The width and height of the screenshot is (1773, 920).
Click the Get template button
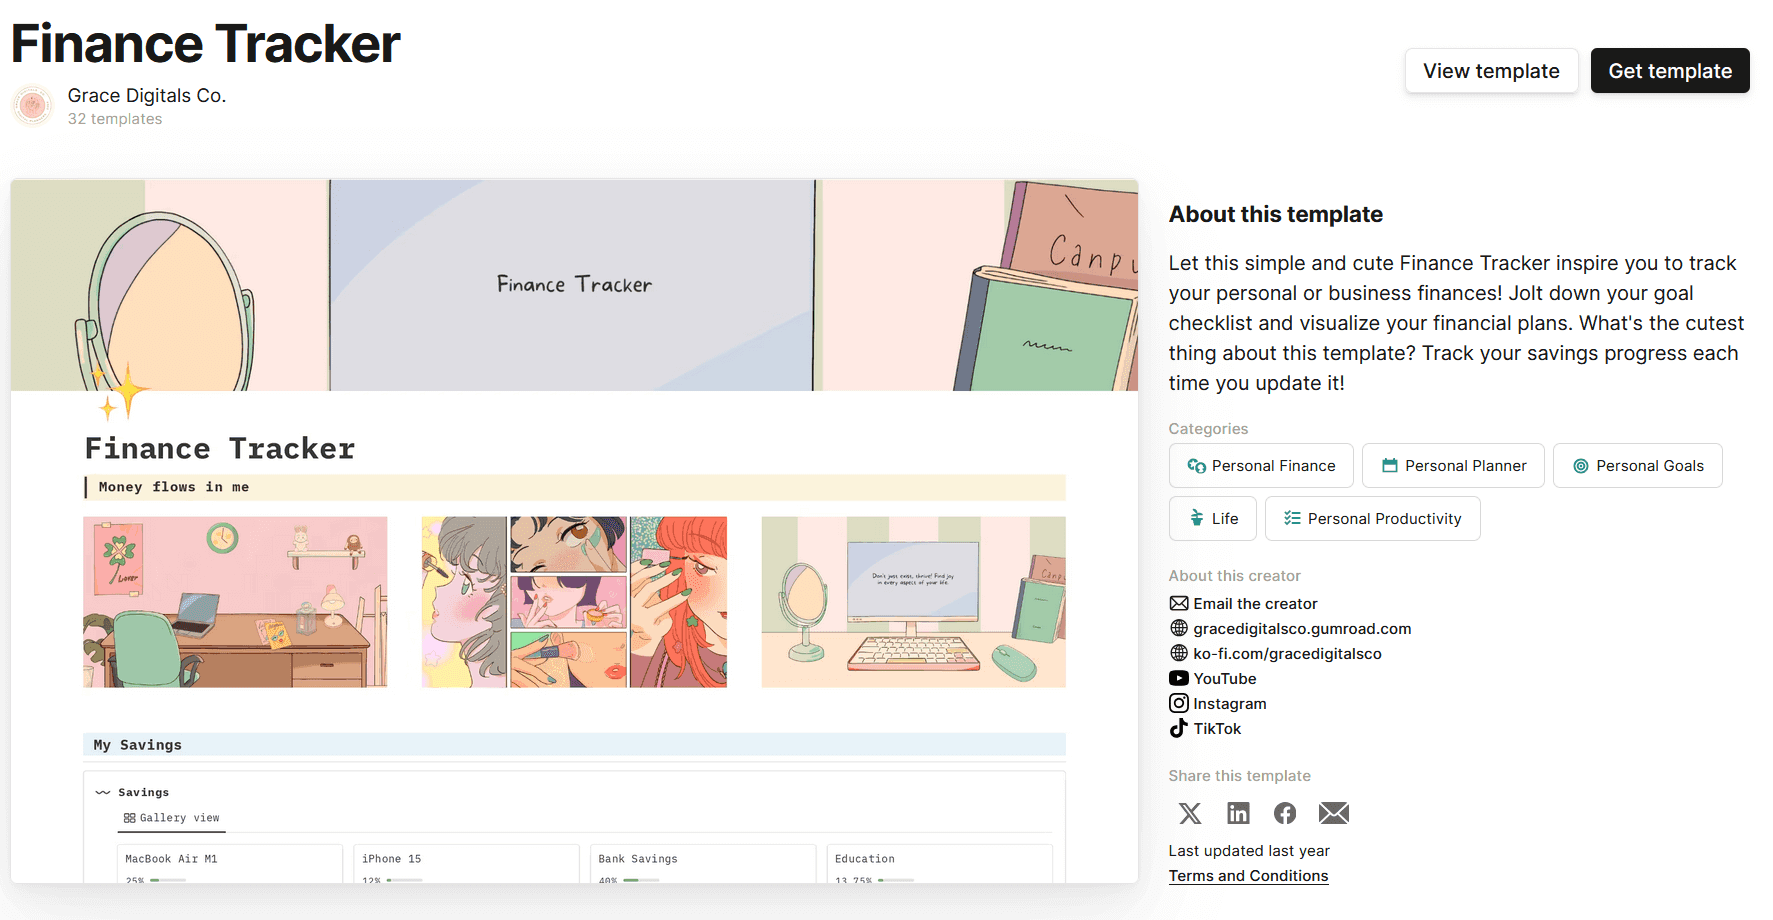pos(1670,71)
